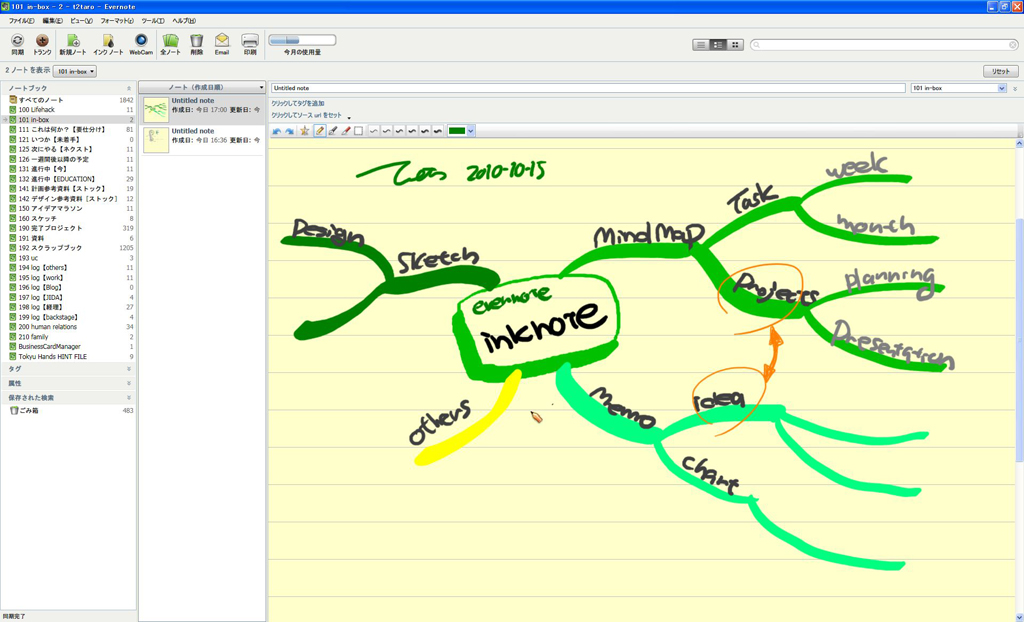Create a new ink note (インクノート)
The width and height of the screenshot is (1024, 622).
[108, 42]
